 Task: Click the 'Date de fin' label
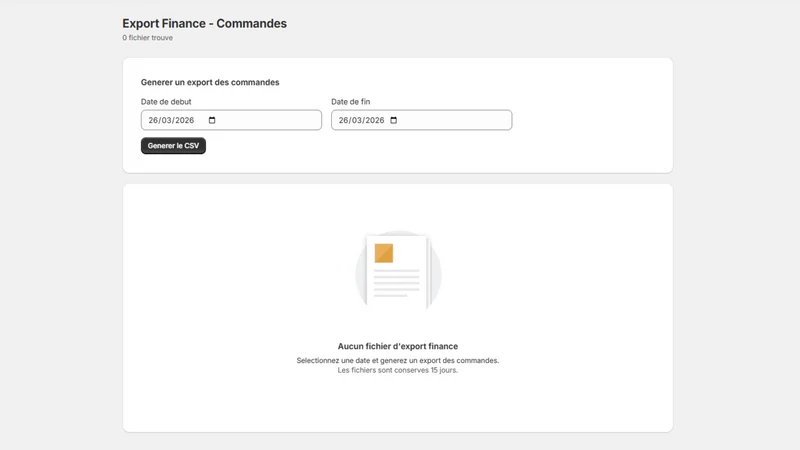tap(351, 102)
